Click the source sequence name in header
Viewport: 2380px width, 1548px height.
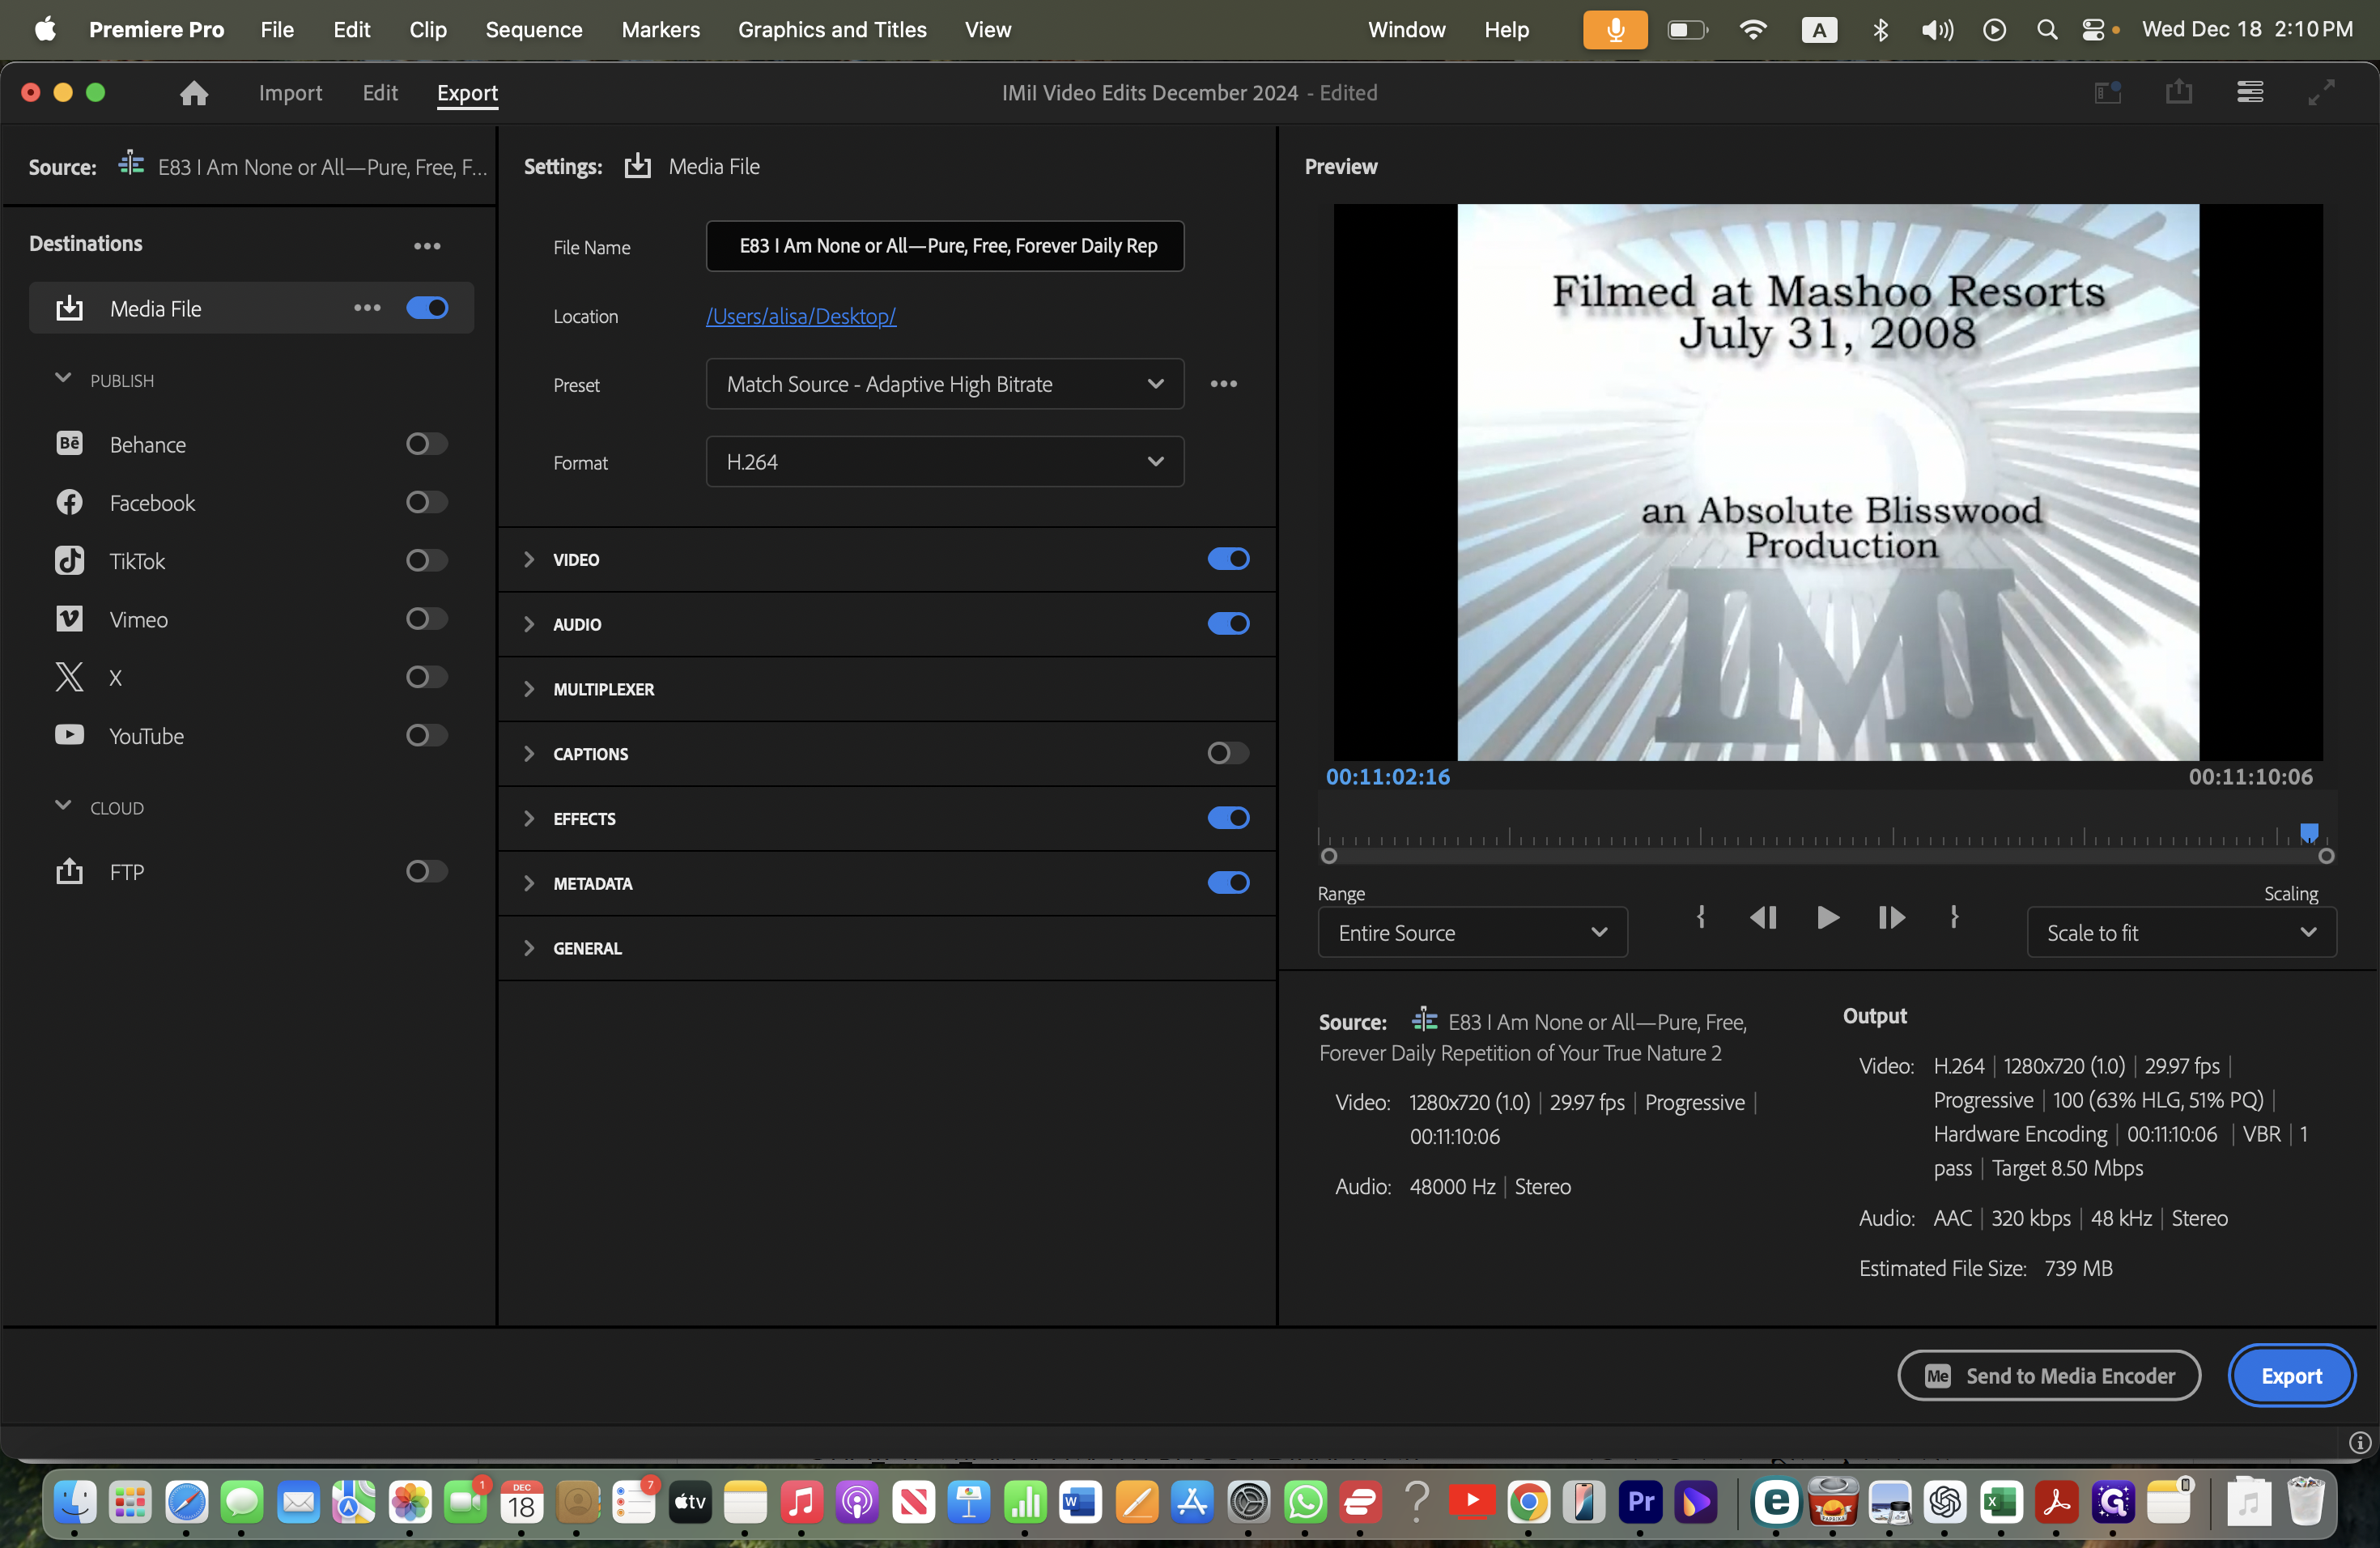click(x=322, y=167)
